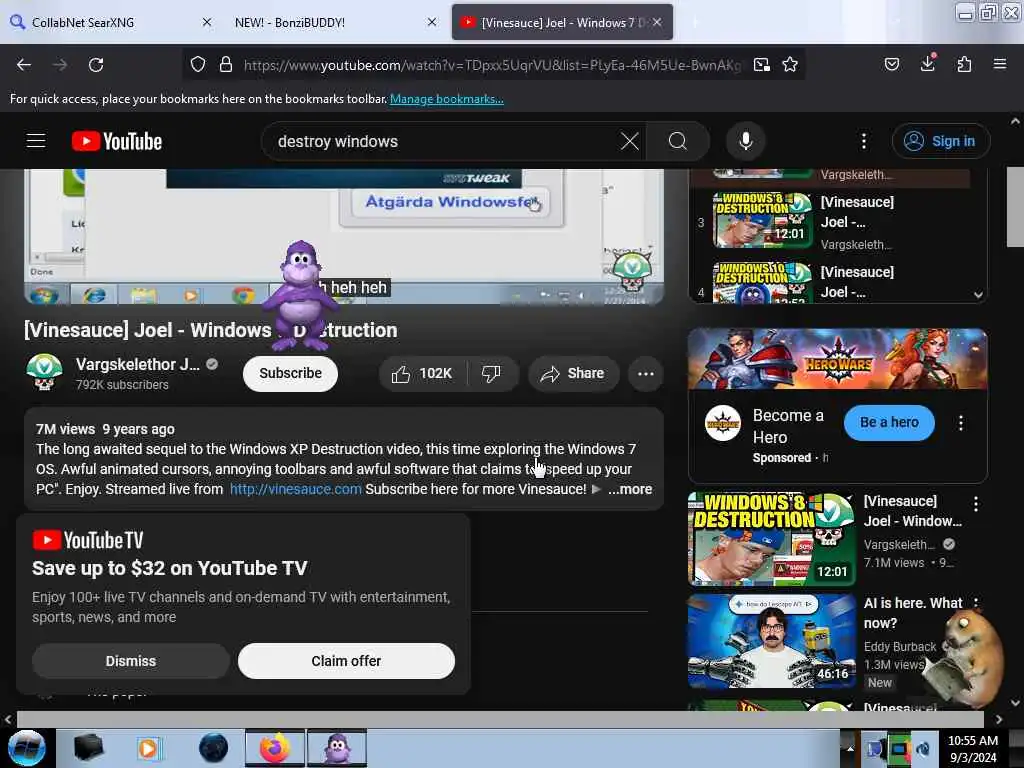Image resolution: width=1024 pixels, height=768 pixels.
Task: Open more actions ellipsis beside Share
Action: pos(646,374)
